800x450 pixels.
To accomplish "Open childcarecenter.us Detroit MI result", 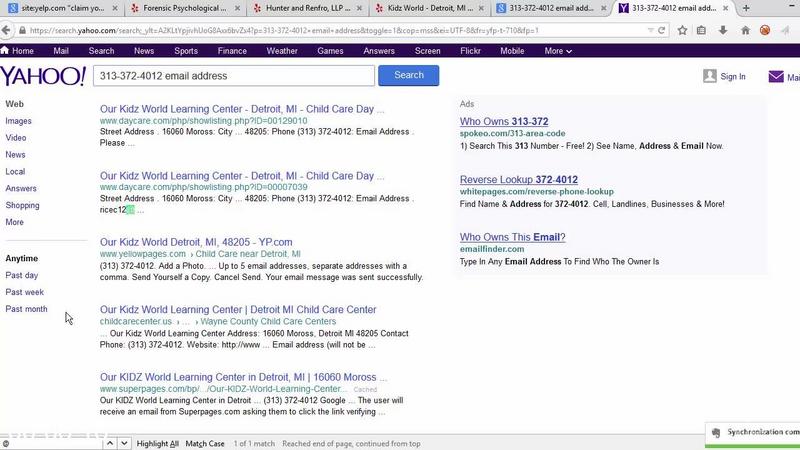I will click(x=238, y=309).
